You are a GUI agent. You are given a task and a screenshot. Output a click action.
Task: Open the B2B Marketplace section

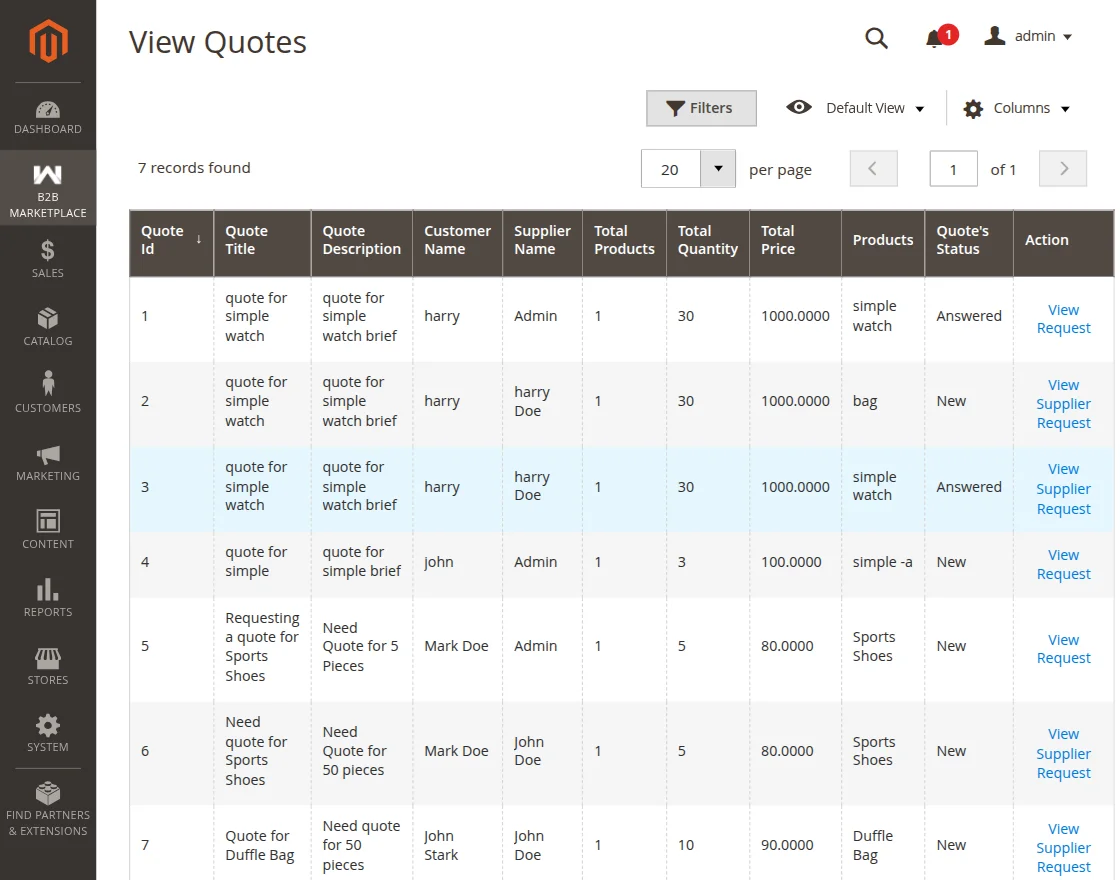coord(47,188)
